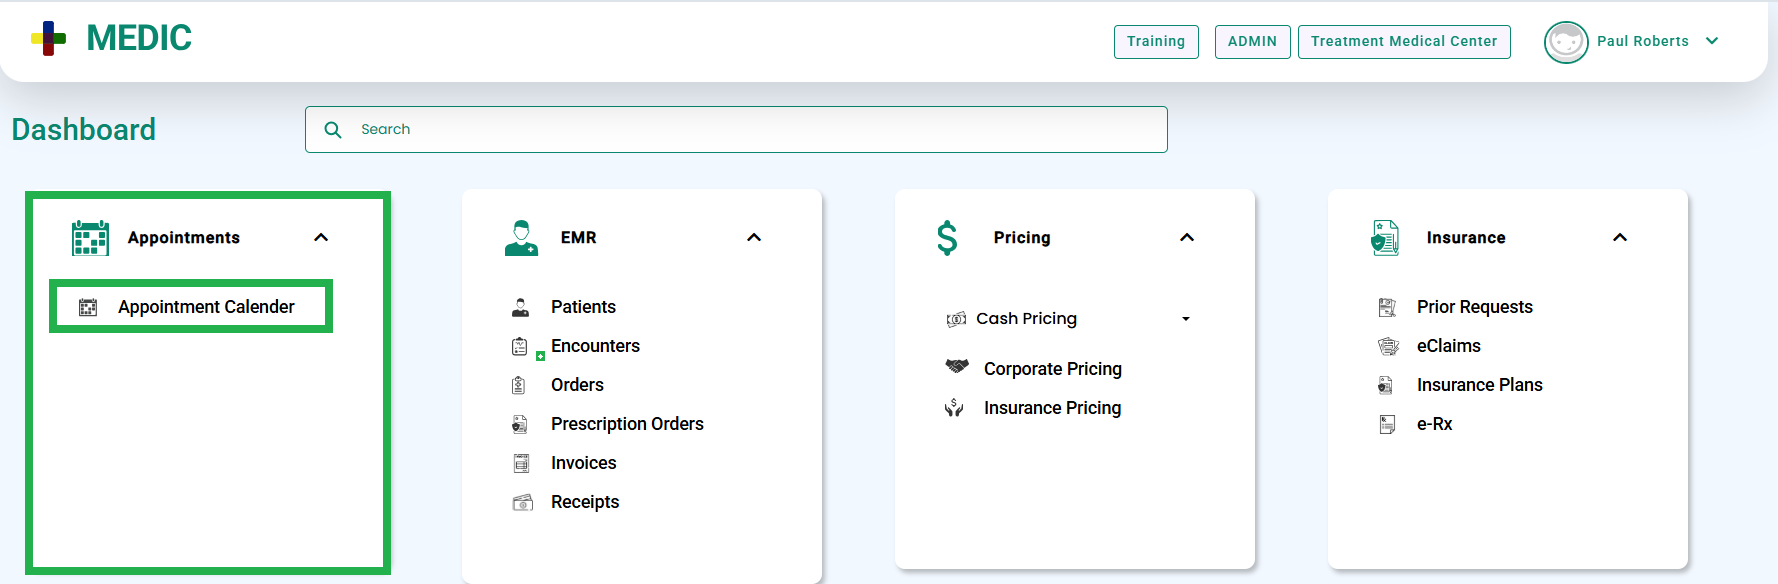Viewport: 1778px width, 584px height.
Task: Click the ADMIN button
Action: [1252, 42]
